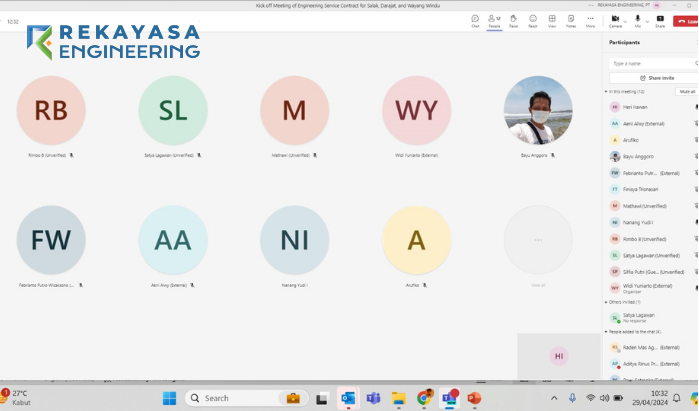Open the Chat panel
Viewport: 699px width, 411px height.
475,20
